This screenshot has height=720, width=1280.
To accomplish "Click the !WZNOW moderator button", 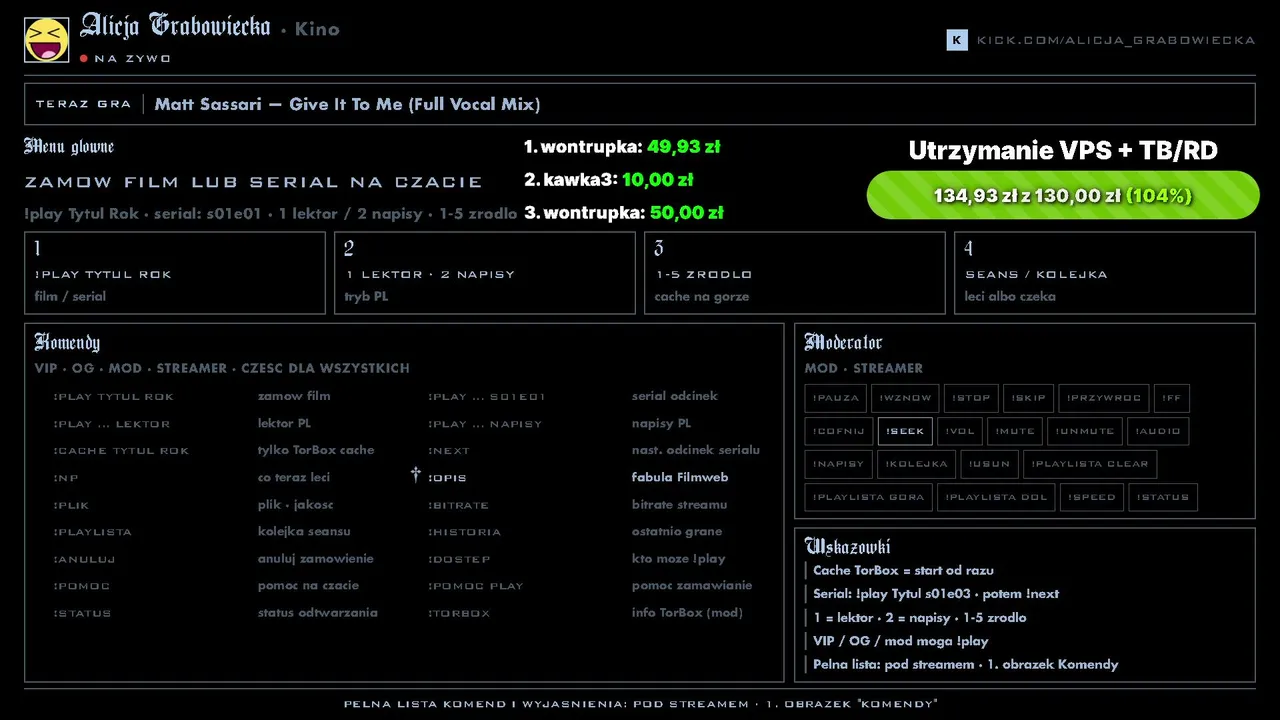I will pos(905,398).
